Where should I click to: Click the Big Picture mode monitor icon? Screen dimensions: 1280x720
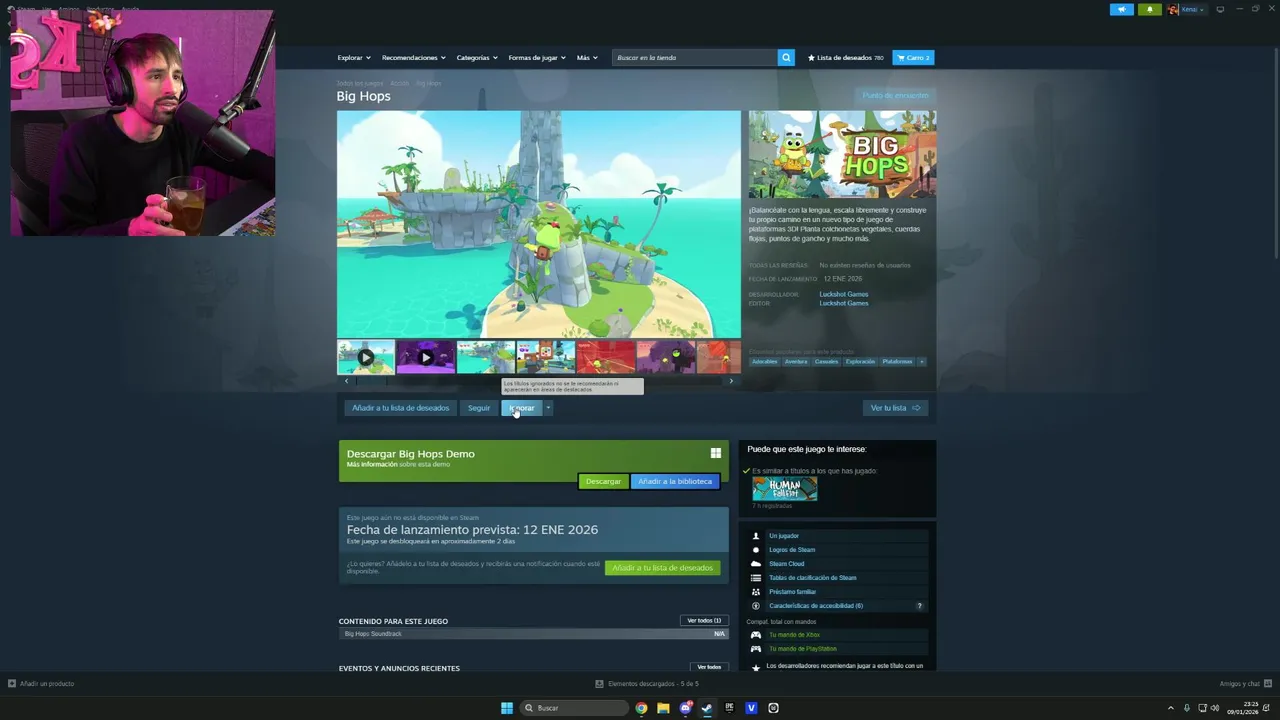click(x=1220, y=9)
